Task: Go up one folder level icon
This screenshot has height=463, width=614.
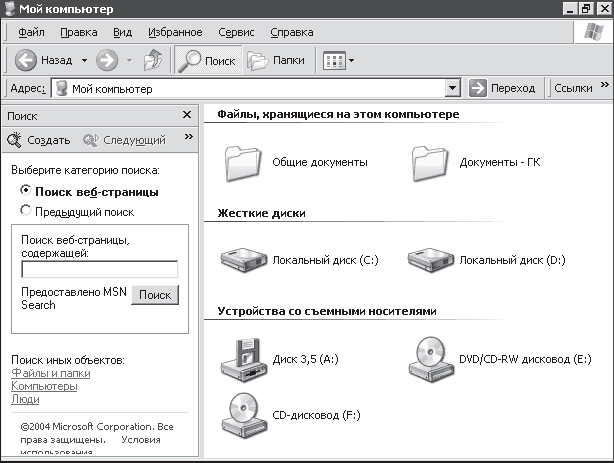Action: 153,60
